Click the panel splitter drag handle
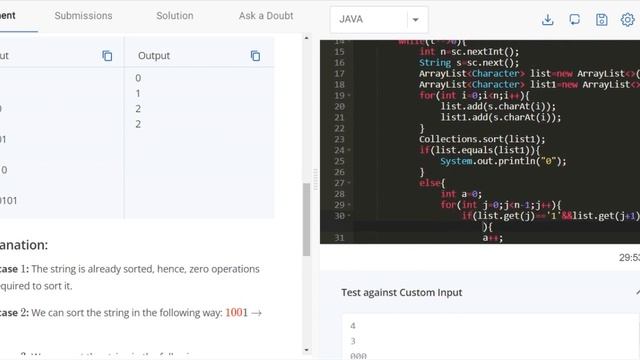Image resolution: width=640 pixels, height=360 pixels. pyautogui.click(x=315, y=180)
